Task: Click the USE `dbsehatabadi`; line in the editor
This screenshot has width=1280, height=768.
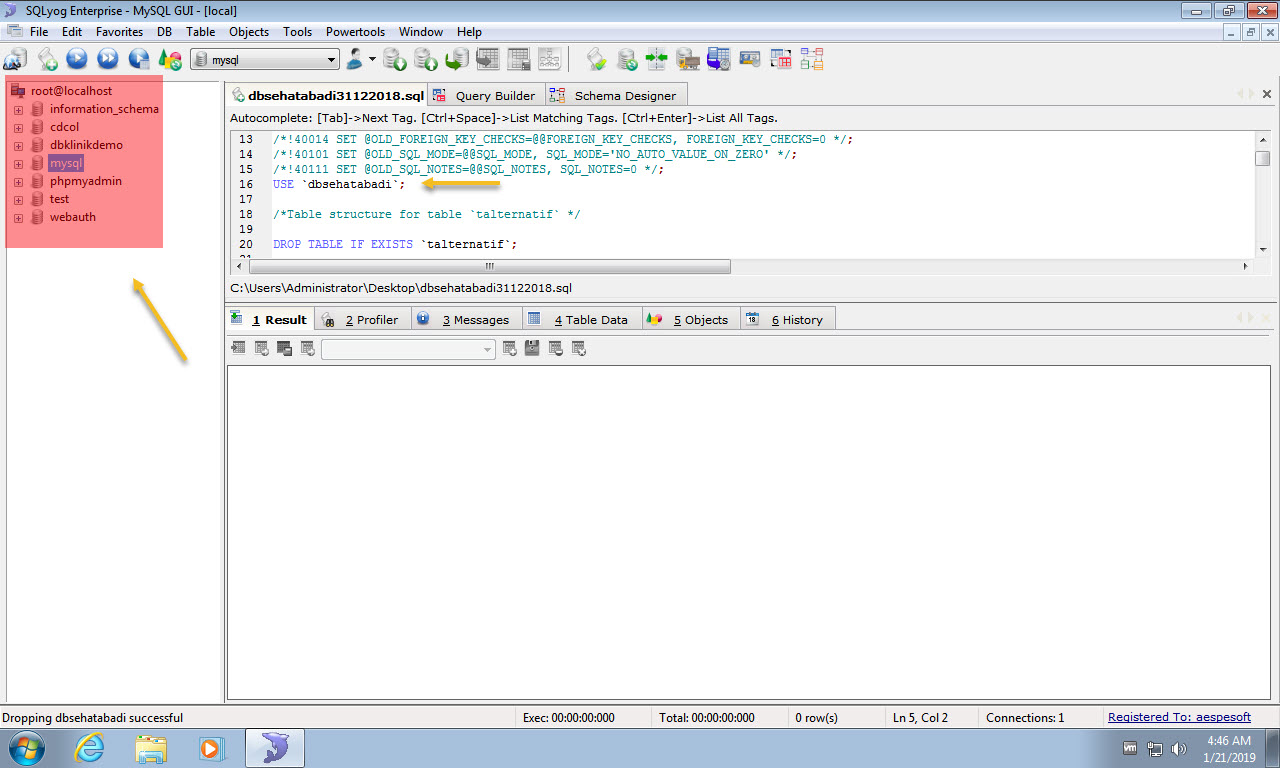Action: (x=339, y=184)
